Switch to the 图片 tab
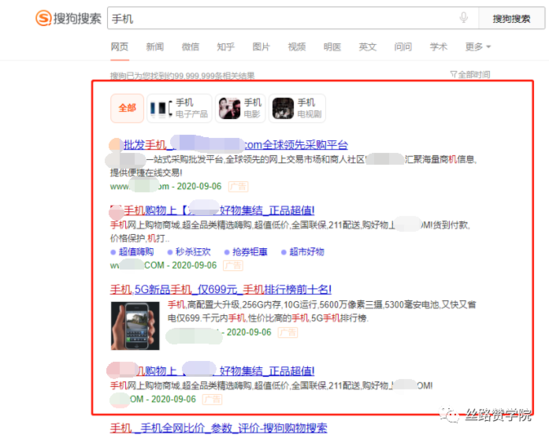 pyautogui.click(x=261, y=47)
